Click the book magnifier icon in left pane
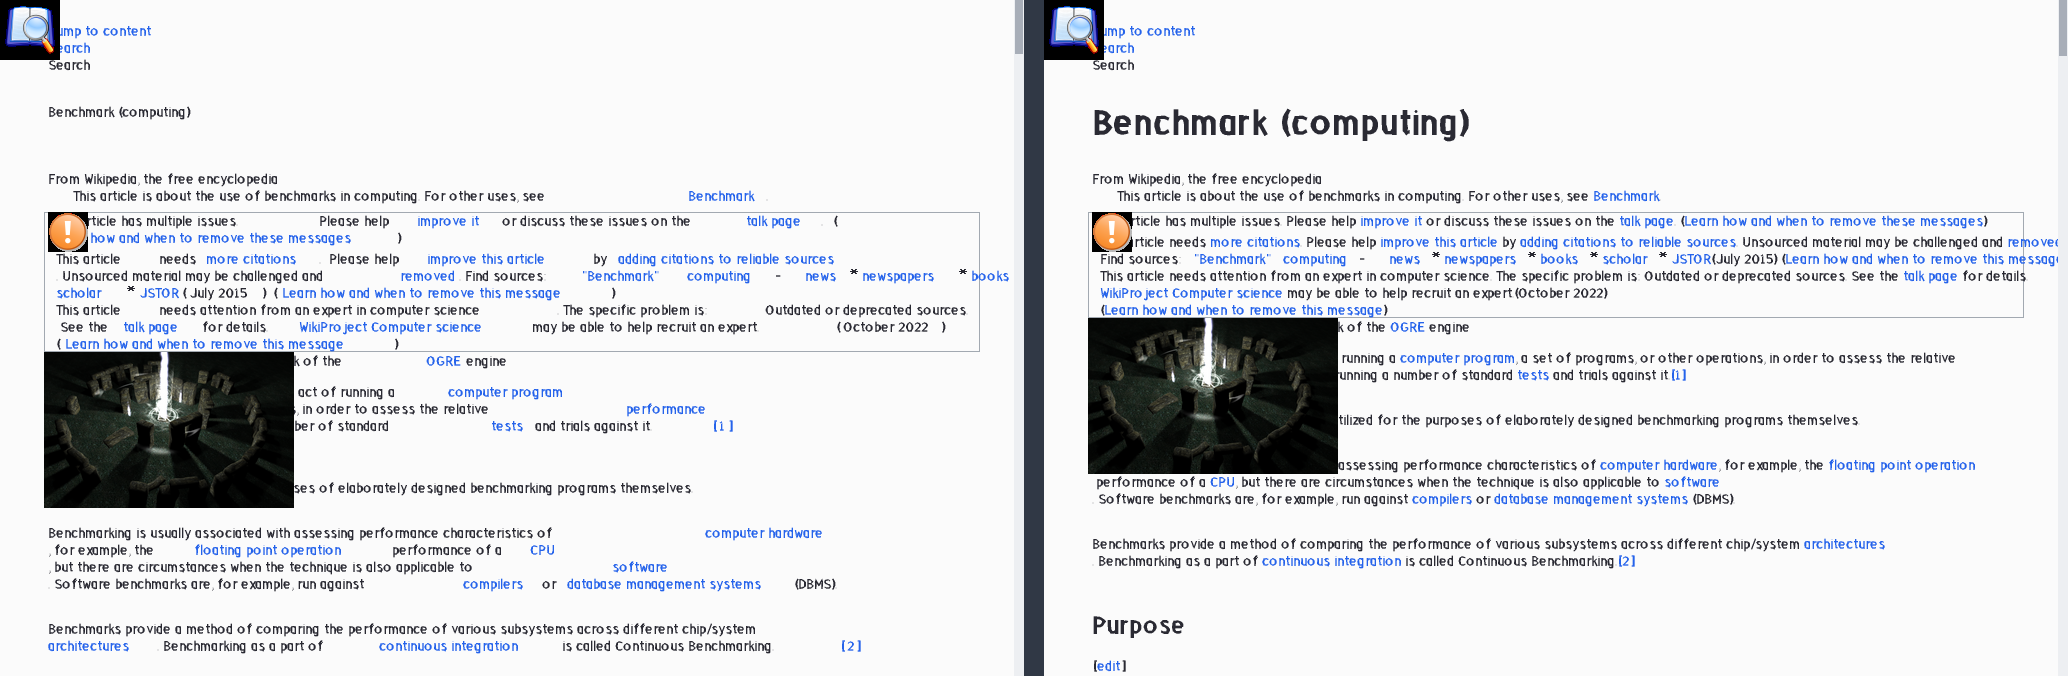2068x676 pixels. click(30, 30)
